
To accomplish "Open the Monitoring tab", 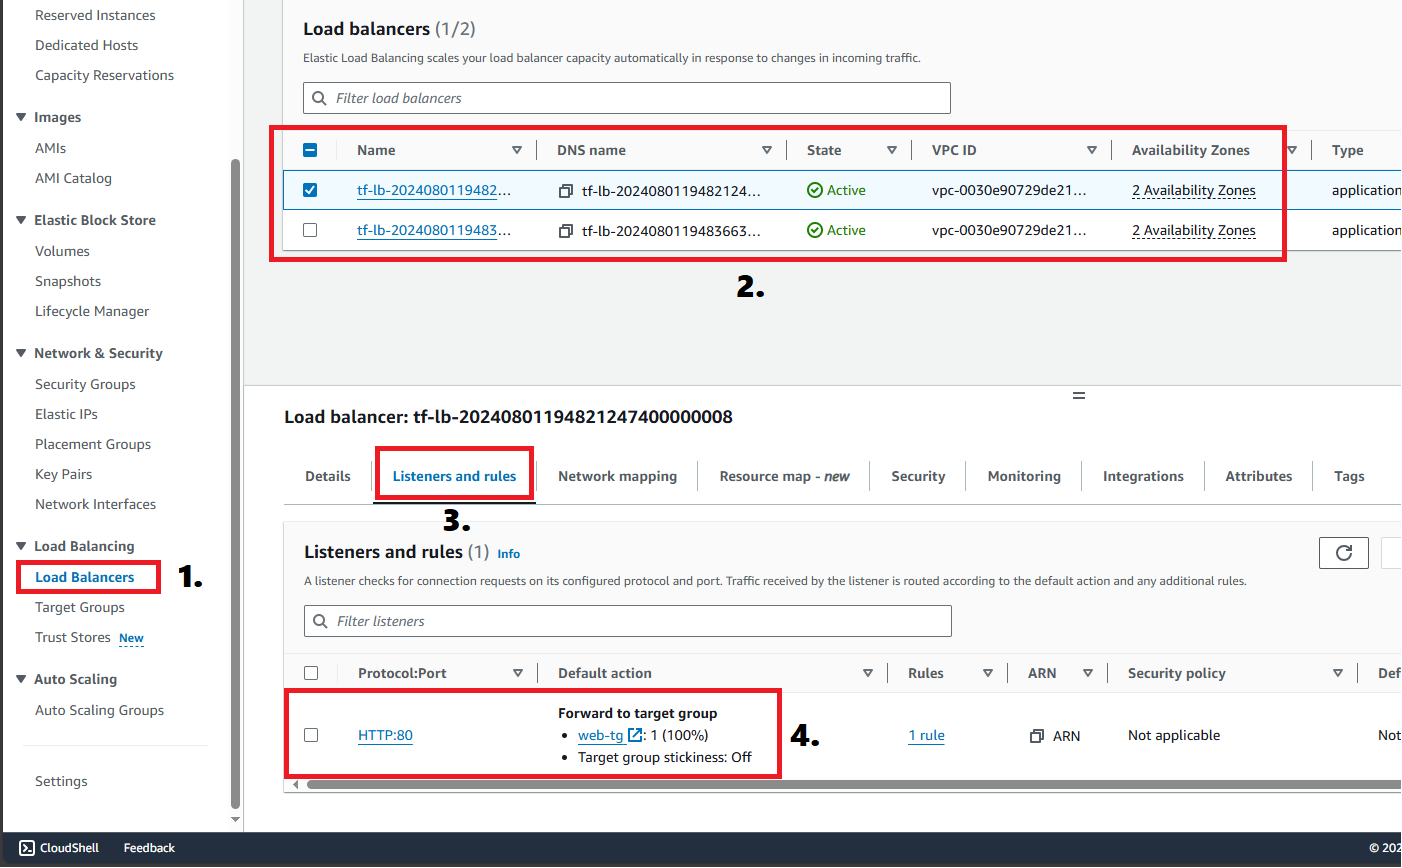I will point(1024,476).
